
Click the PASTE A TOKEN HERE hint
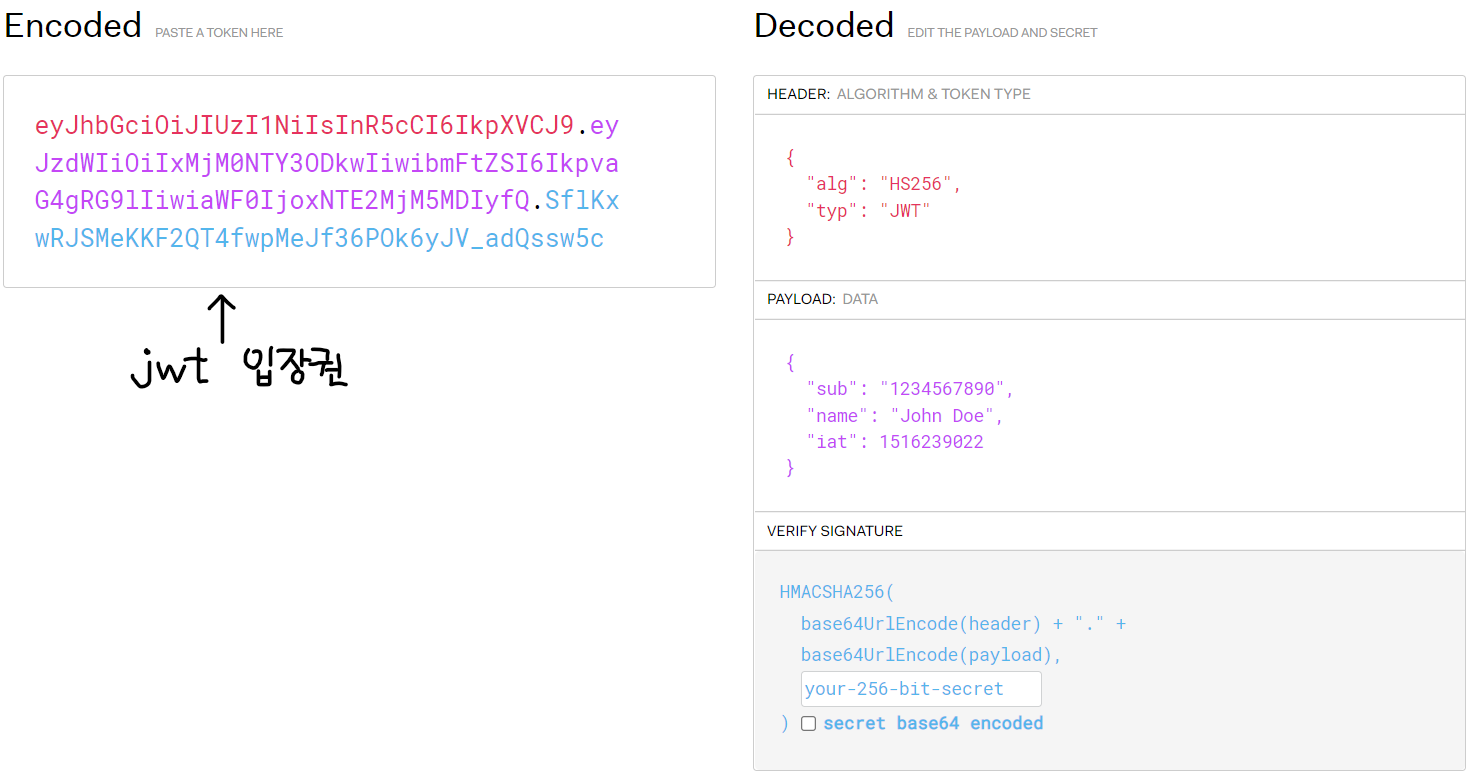click(219, 33)
